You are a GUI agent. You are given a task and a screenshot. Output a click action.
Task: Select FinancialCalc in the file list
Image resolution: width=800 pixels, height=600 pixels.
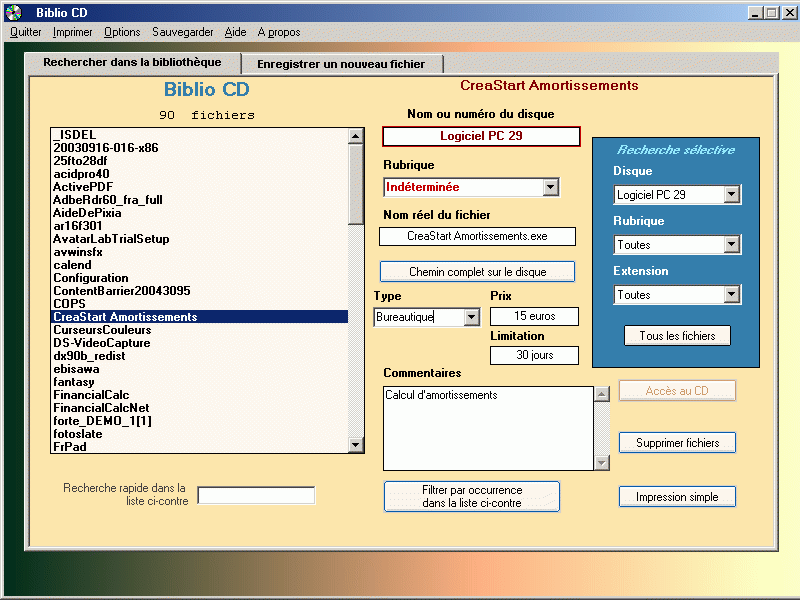[x=199, y=395]
